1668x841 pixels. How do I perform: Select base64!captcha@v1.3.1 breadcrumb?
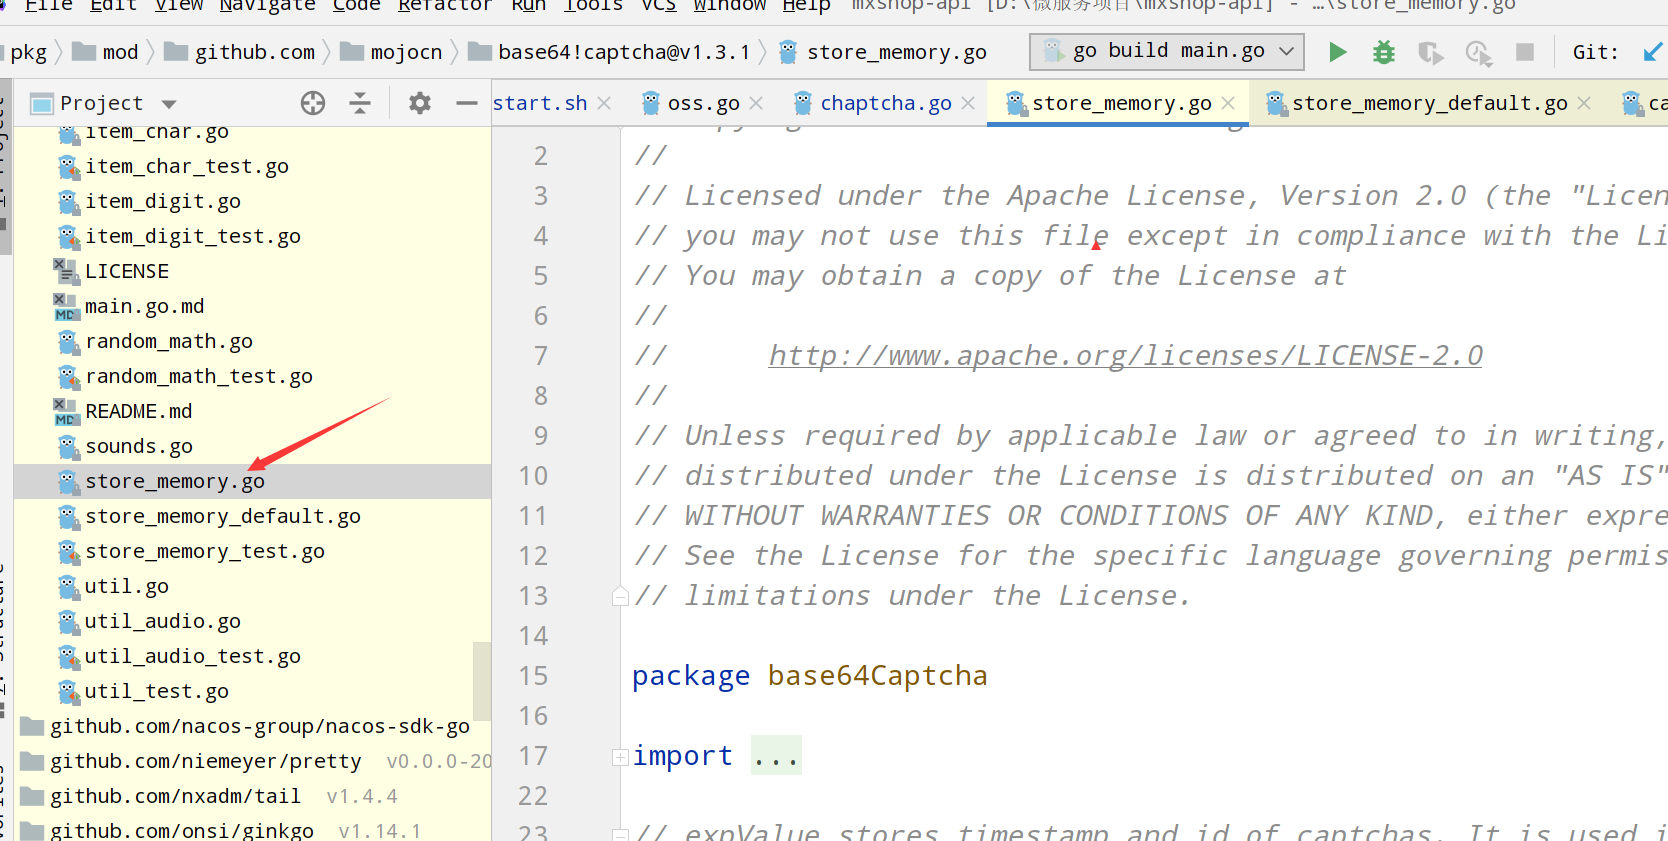click(610, 52)
